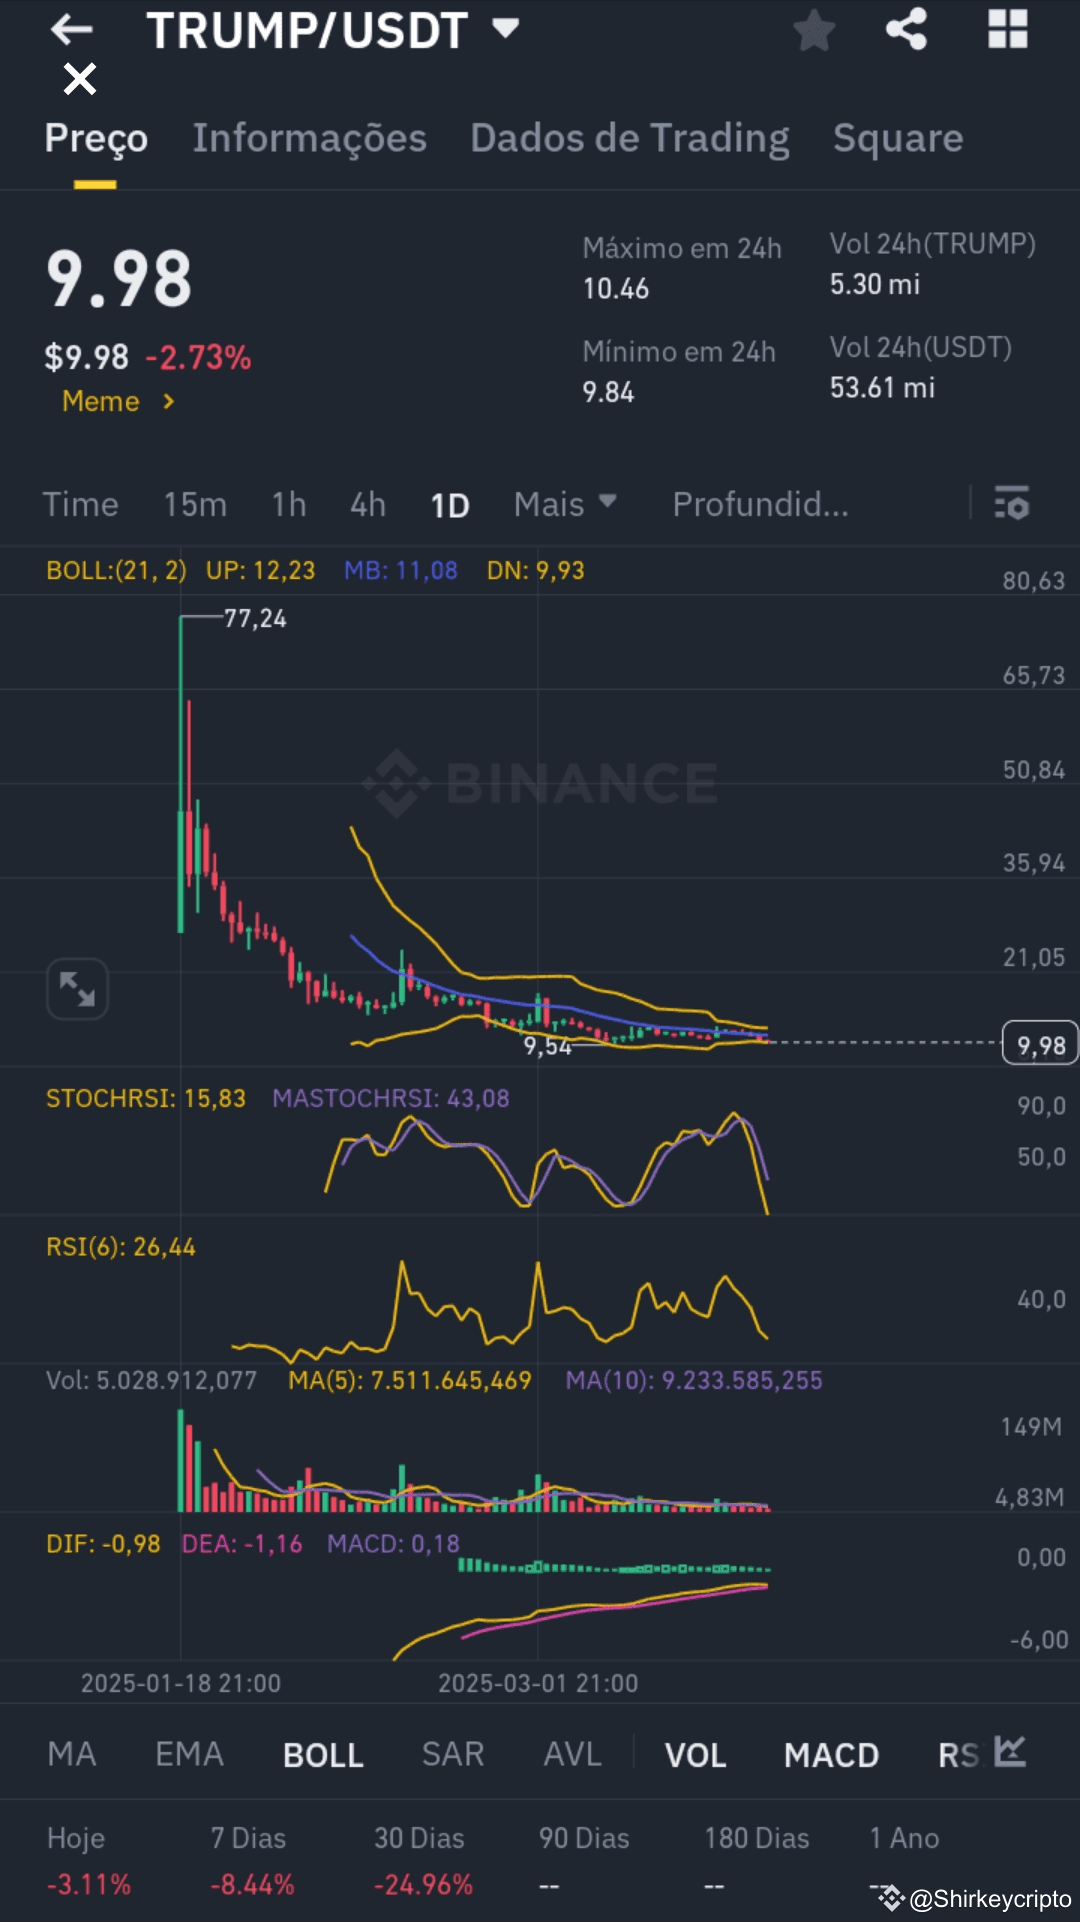Select the 1D chart interval
The image size is (1080, 1922).
pos(450,505)
